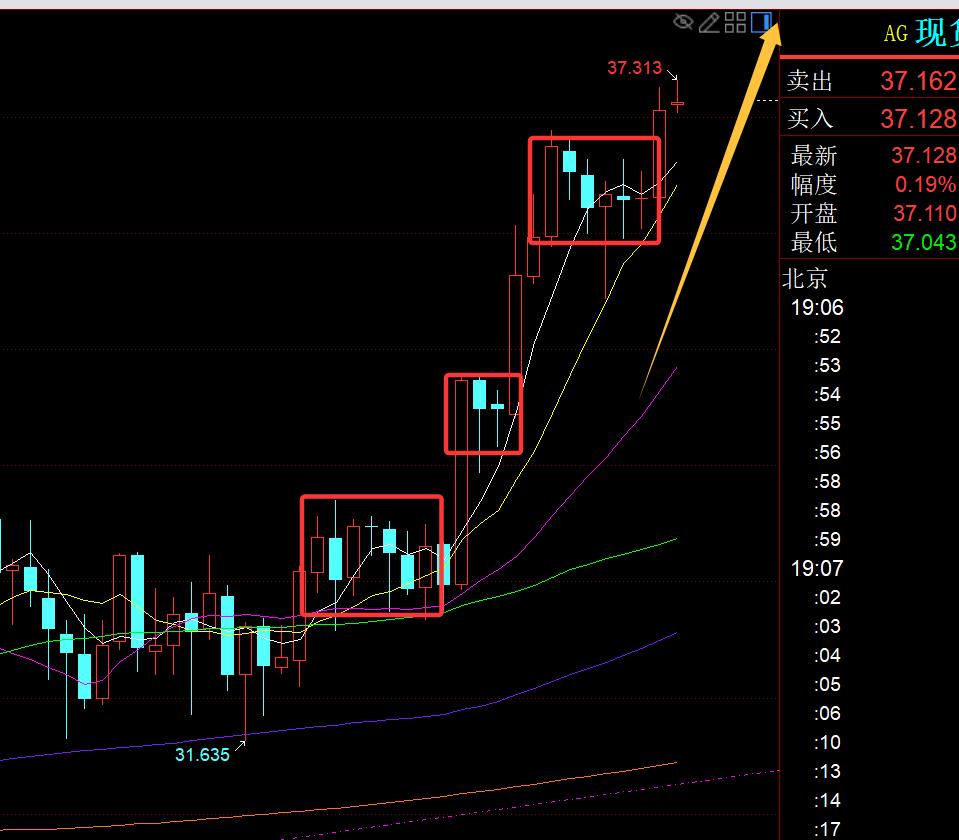Select the 19:07 tick entry
The height and width of the screenshot is (840, 959).
817,568
